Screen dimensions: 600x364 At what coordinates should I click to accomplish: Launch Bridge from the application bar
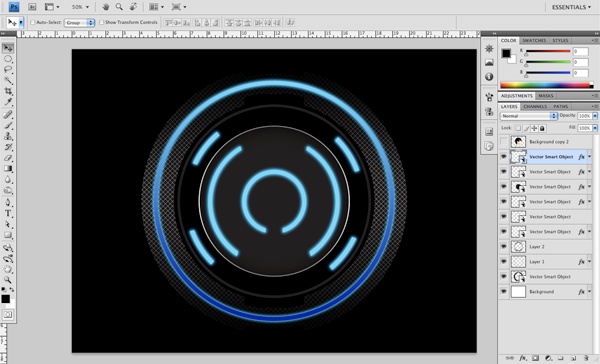click(33, 7)
